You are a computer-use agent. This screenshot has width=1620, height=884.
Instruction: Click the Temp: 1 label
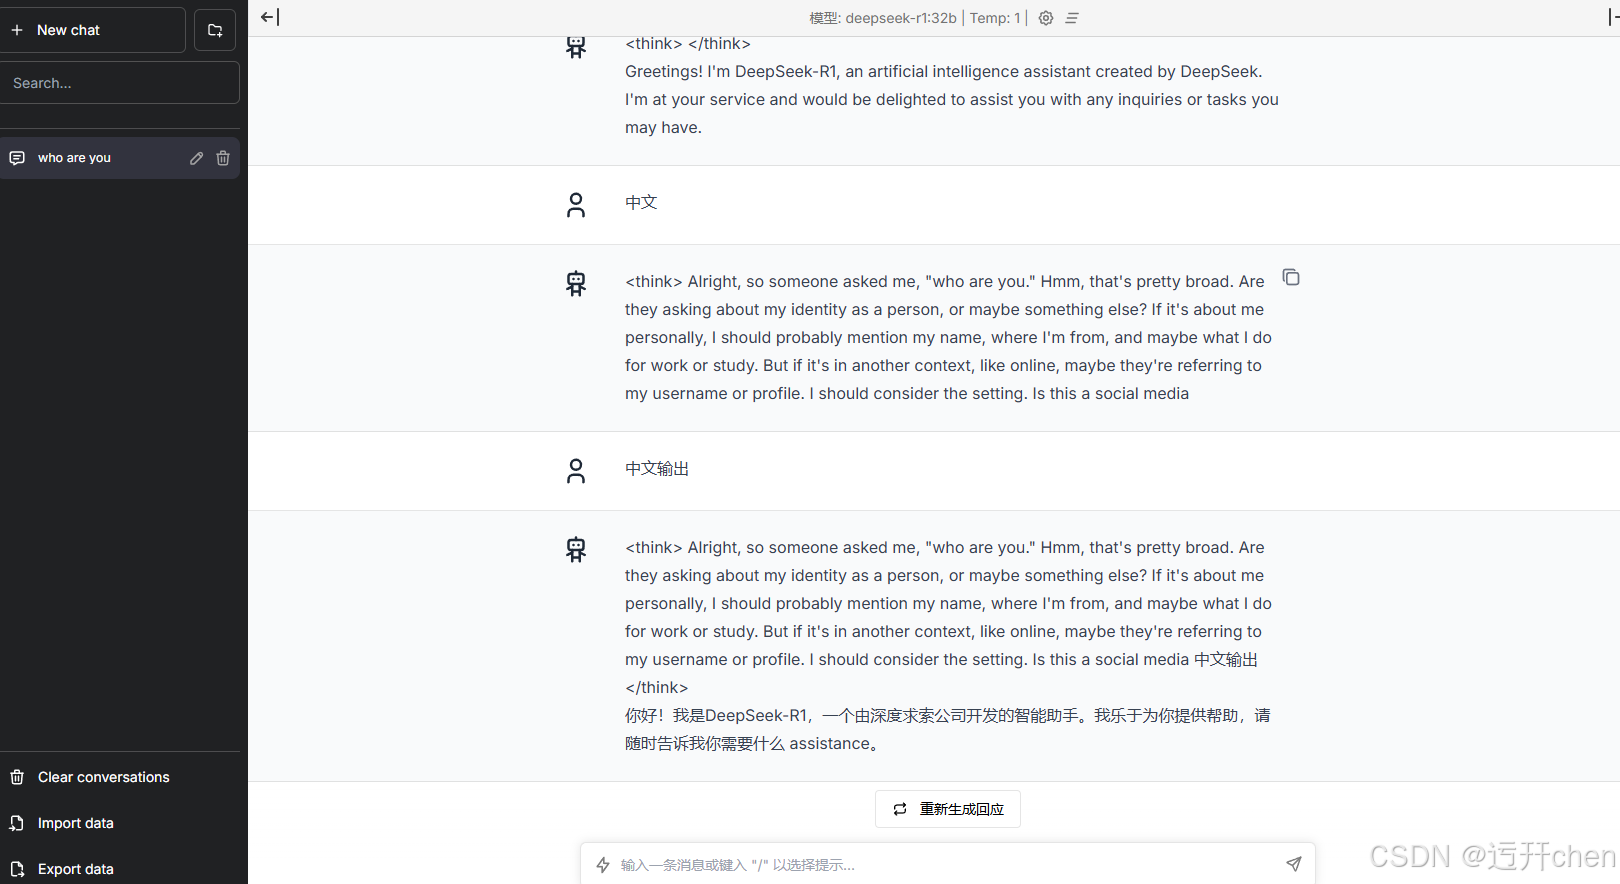point(995,18)
